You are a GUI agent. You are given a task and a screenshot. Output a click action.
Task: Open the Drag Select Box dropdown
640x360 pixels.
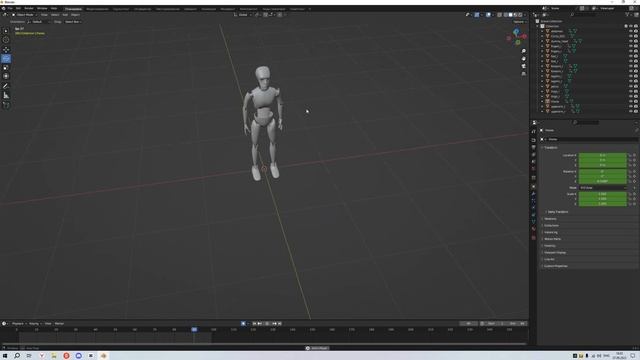[x=73, y=22]
